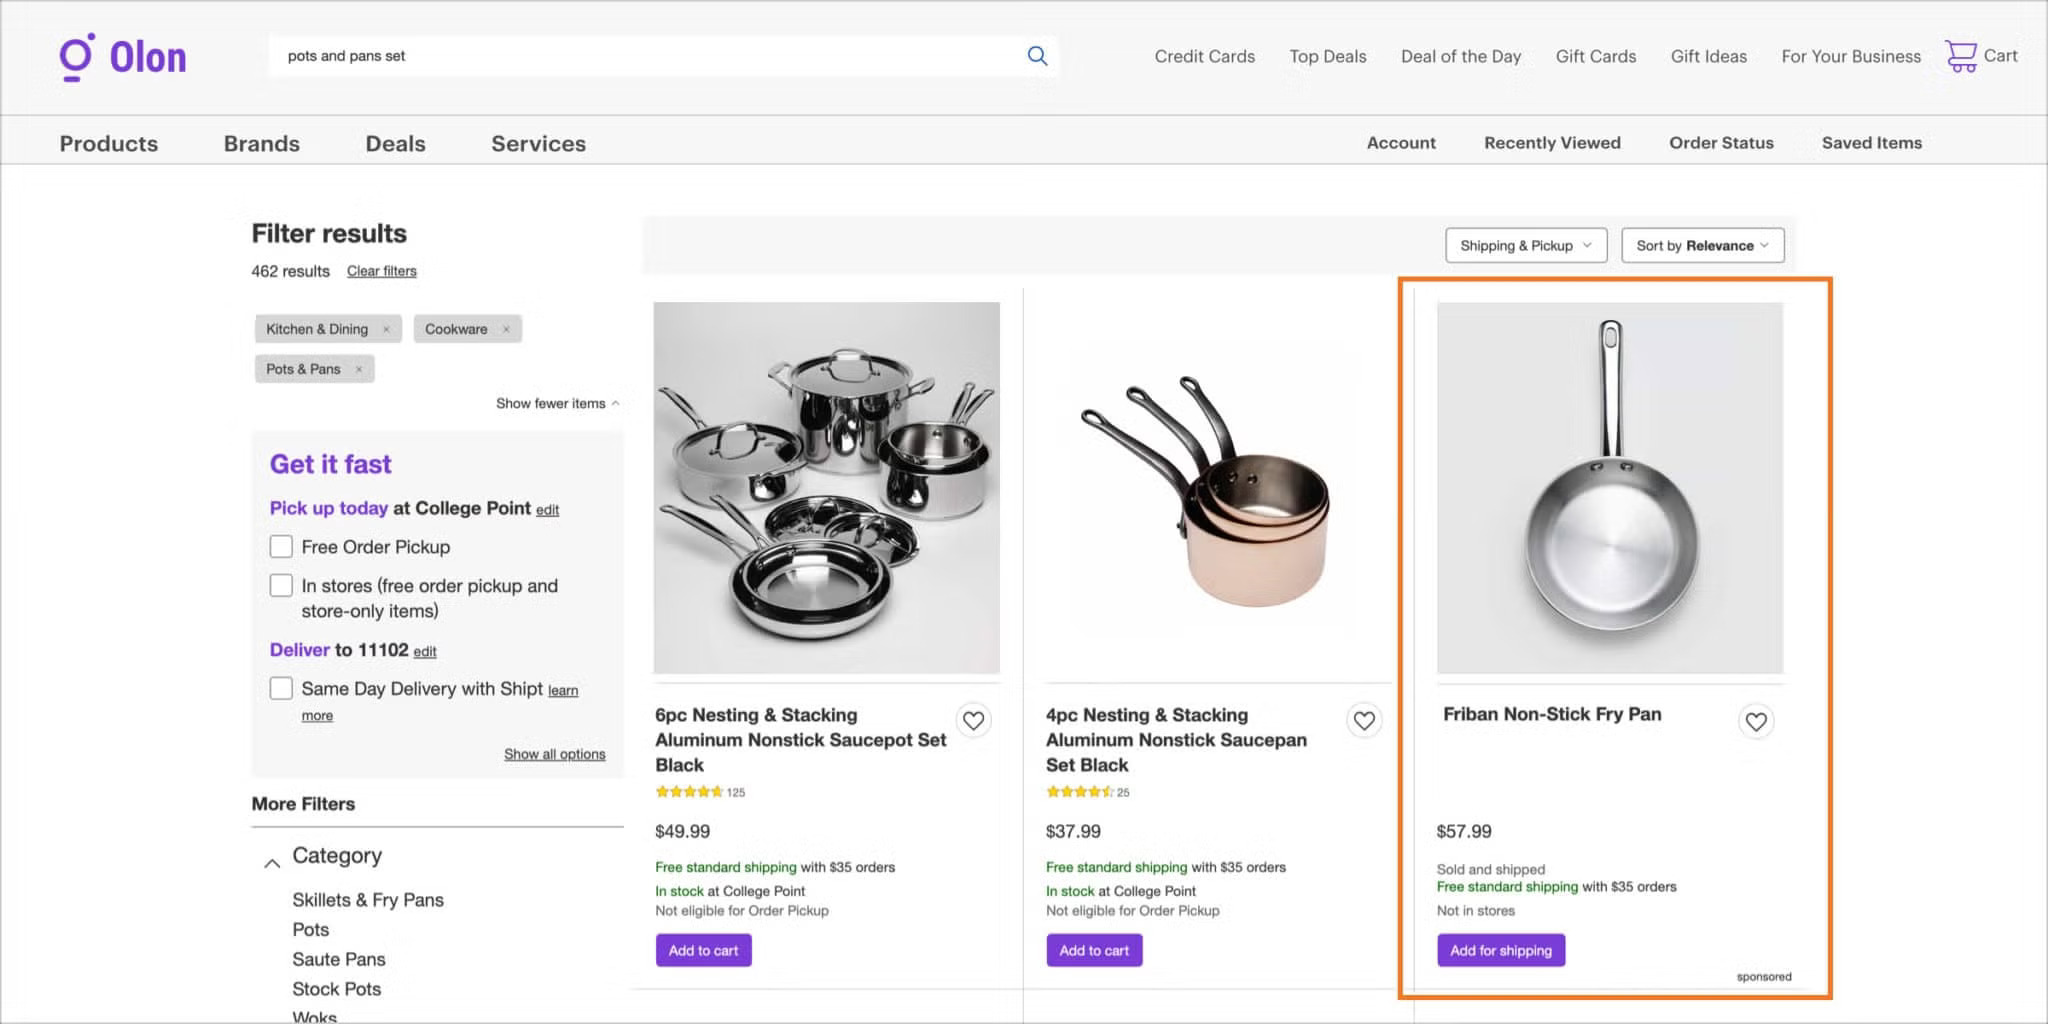Tick Same Day Delivery with Shipt

coord(282,689)
